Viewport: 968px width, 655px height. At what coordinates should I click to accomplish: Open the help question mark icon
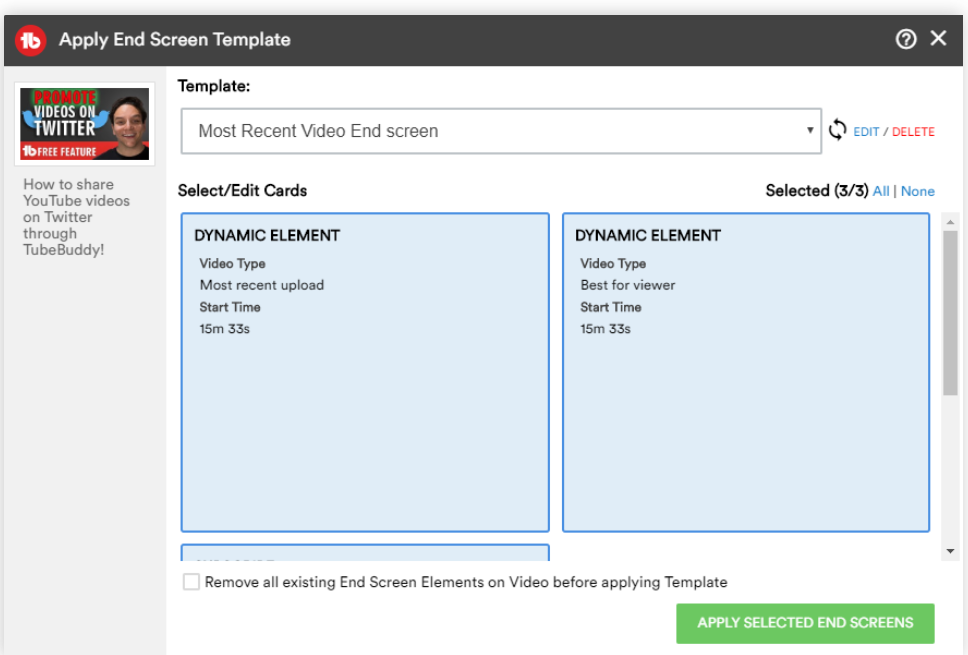click(906, 40)
